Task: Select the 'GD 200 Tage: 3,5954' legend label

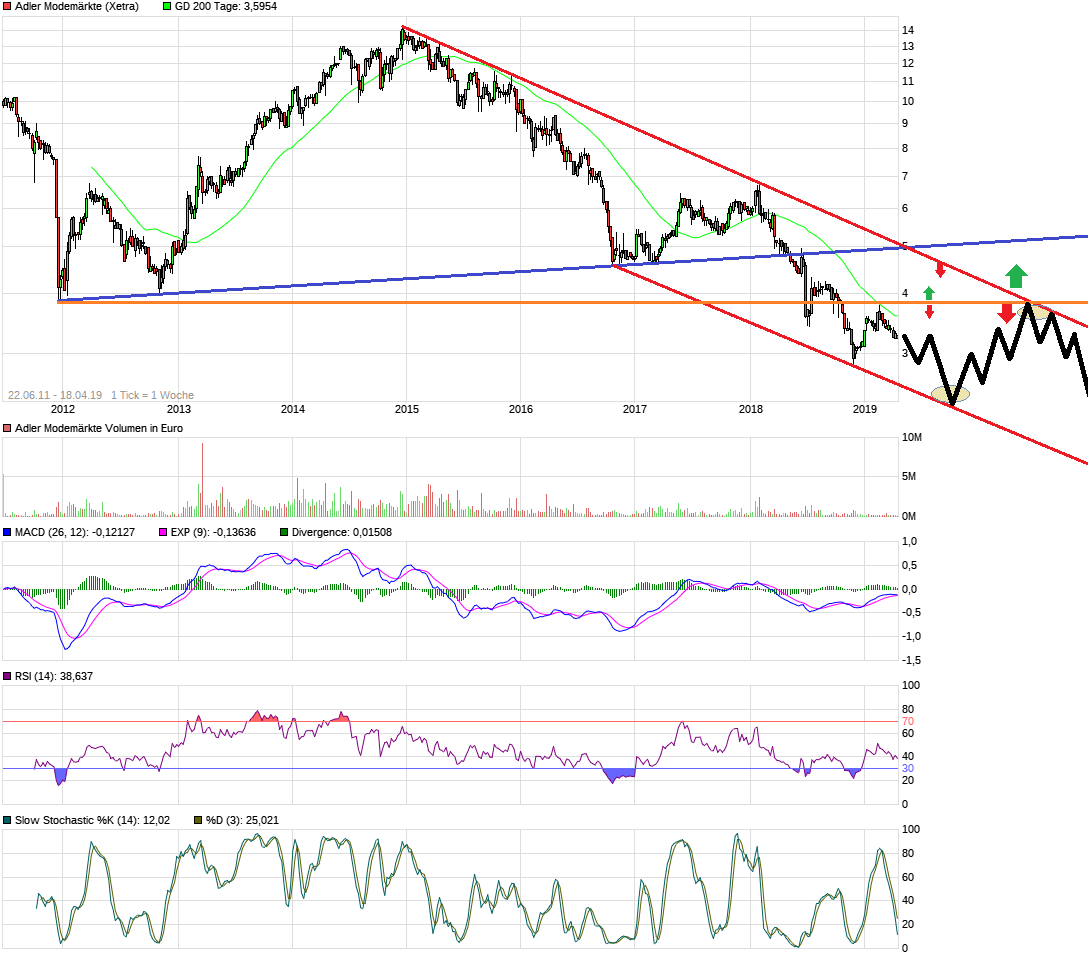Action: [x=226, y=6]
